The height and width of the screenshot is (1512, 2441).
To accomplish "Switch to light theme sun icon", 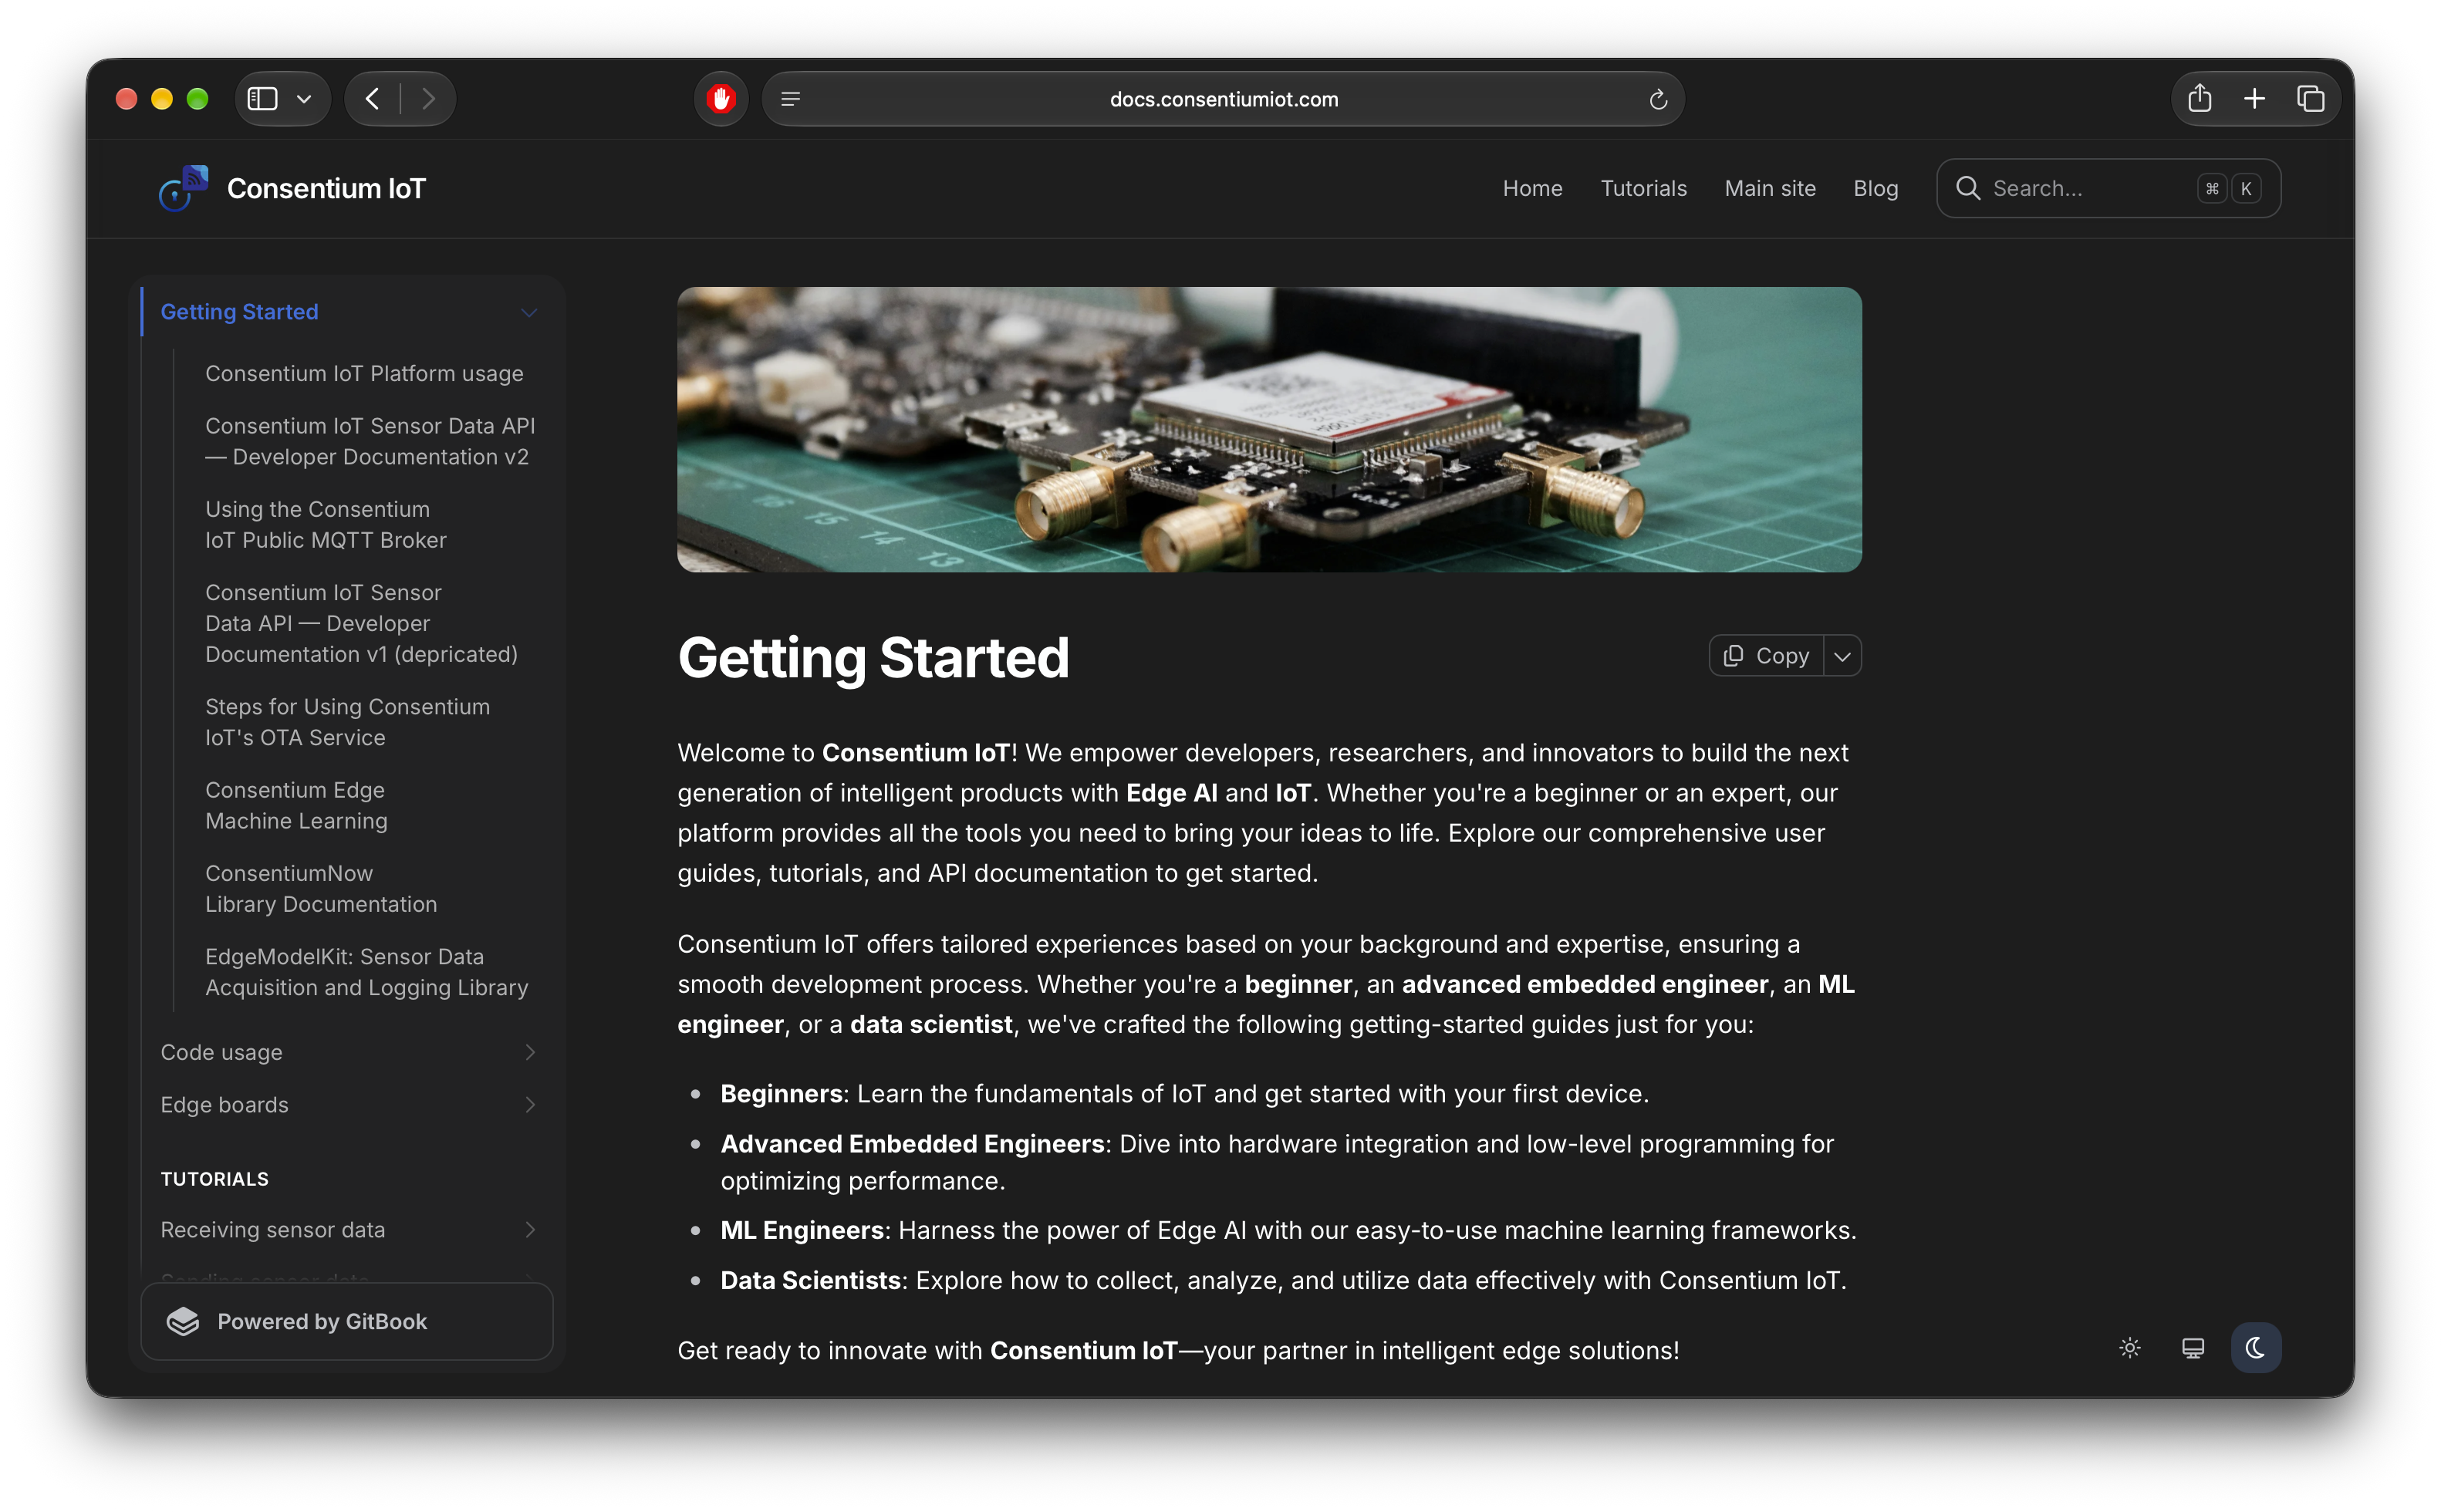I will (2129, 1348).
